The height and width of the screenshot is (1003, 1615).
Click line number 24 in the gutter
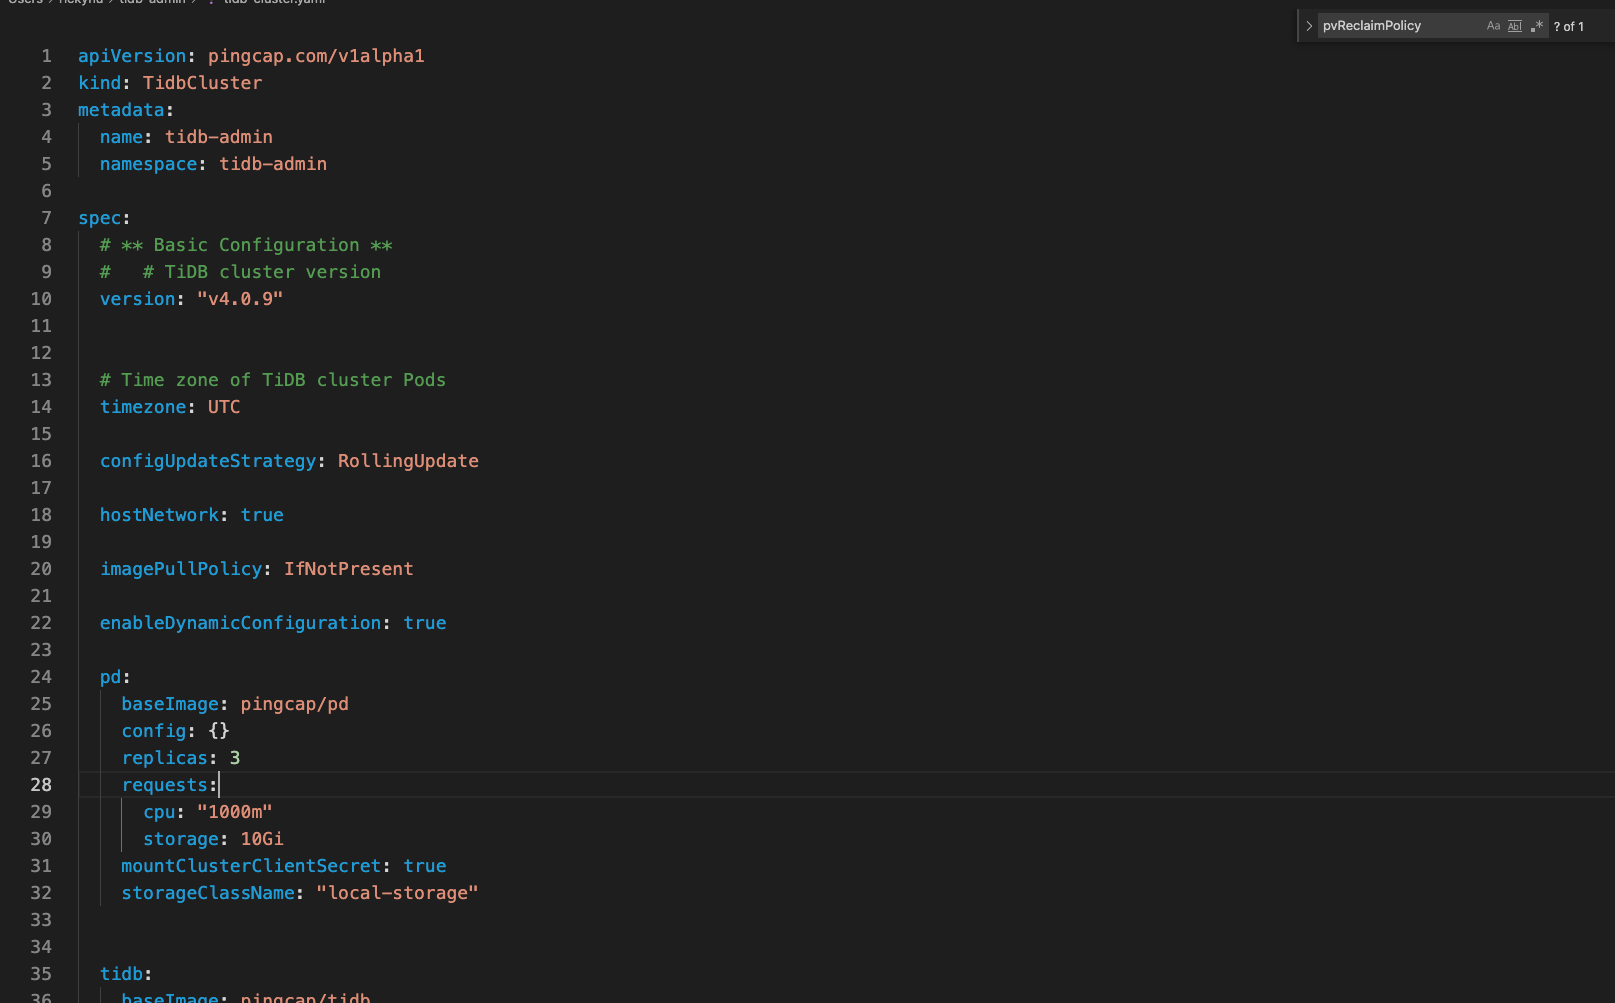[x=41, y=677]
